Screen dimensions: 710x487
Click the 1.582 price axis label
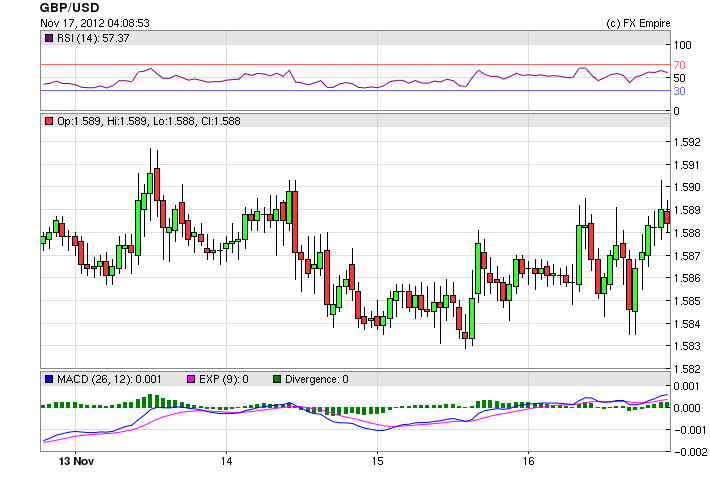[687, 369]
